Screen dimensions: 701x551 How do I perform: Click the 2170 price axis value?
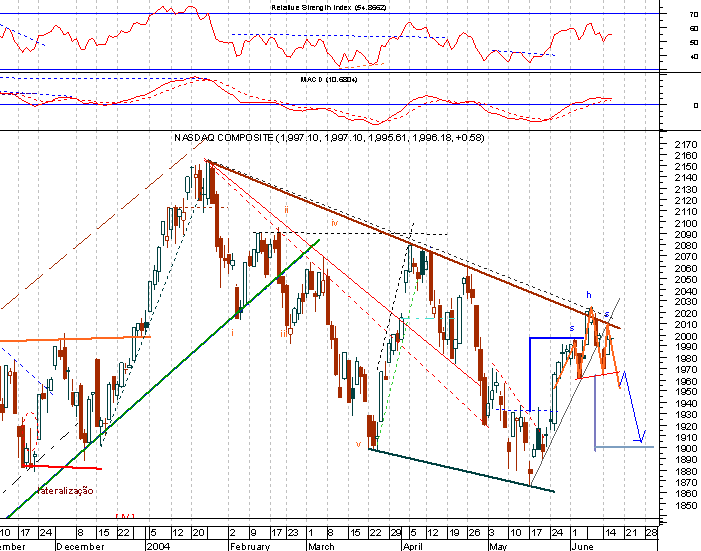tap(685, 144)
